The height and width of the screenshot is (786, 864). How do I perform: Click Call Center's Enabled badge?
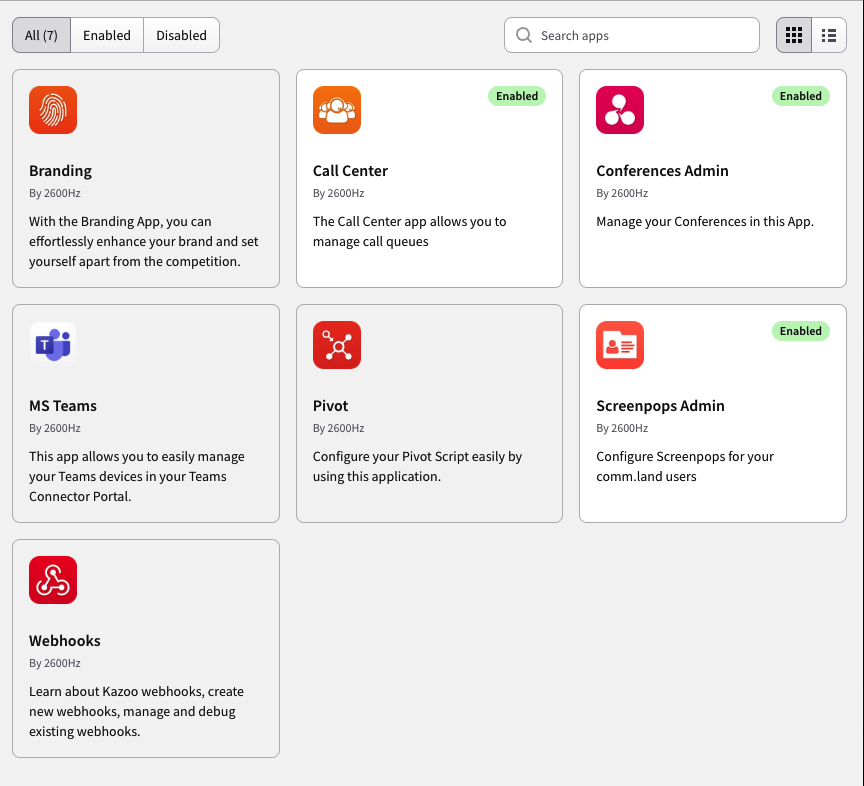[x=517, y=96]
